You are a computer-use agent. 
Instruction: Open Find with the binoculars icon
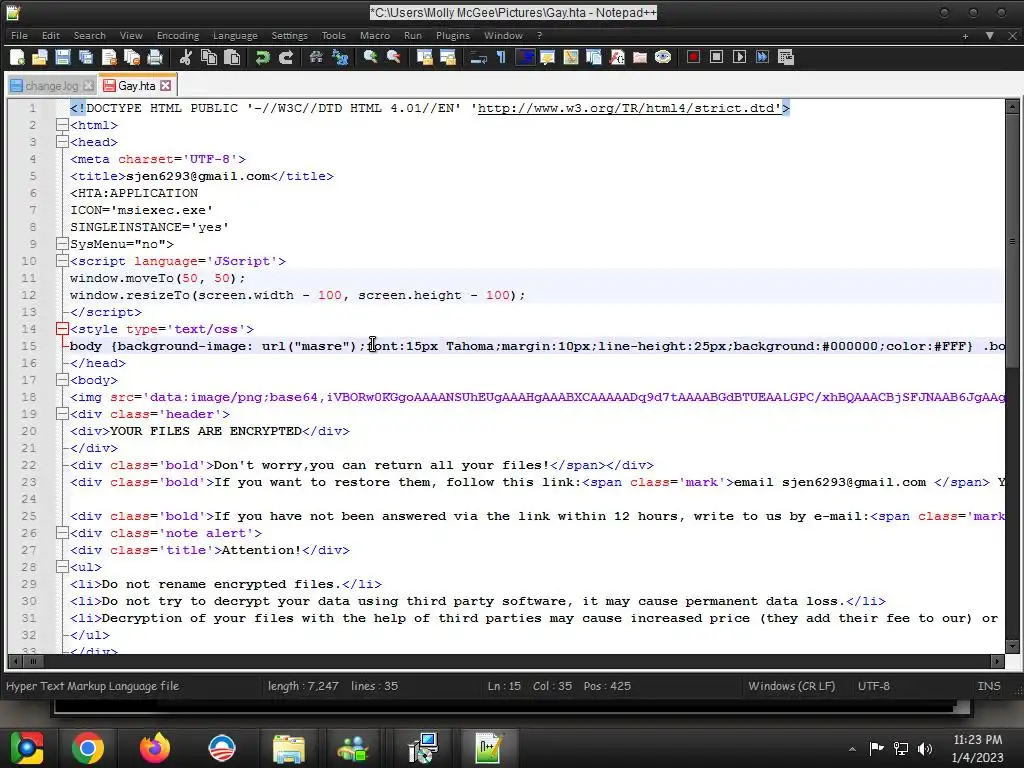[x=316, y=57]
